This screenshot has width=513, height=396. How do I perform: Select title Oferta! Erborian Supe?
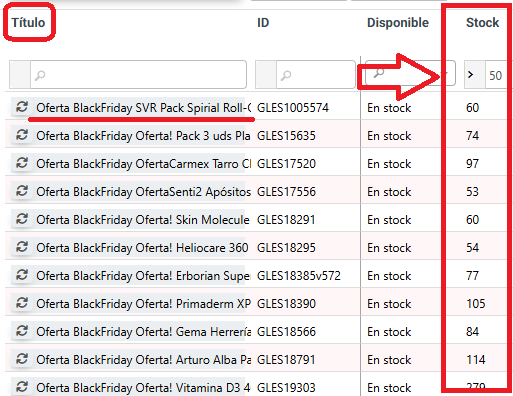(x=143, y=276)
